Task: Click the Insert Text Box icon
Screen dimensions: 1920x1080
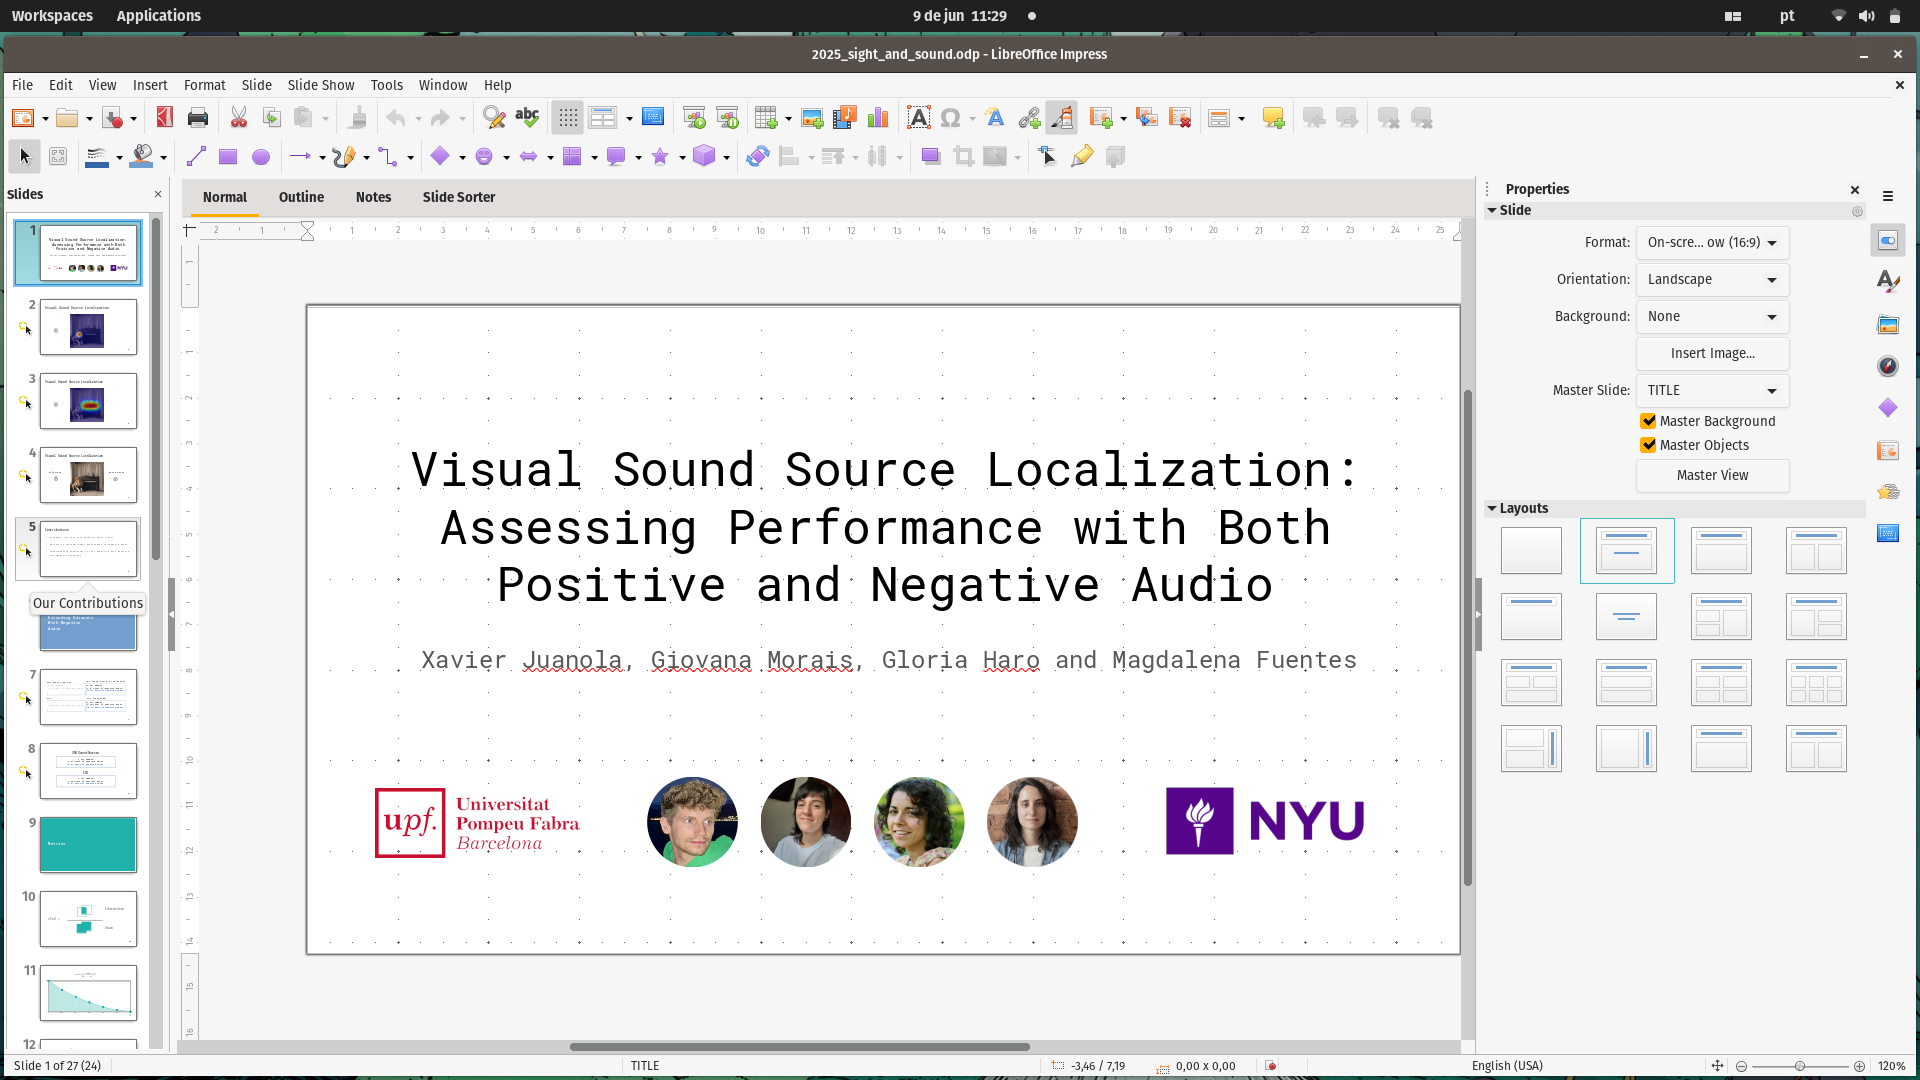Action: pyautogui.click(x=918, y=118)
